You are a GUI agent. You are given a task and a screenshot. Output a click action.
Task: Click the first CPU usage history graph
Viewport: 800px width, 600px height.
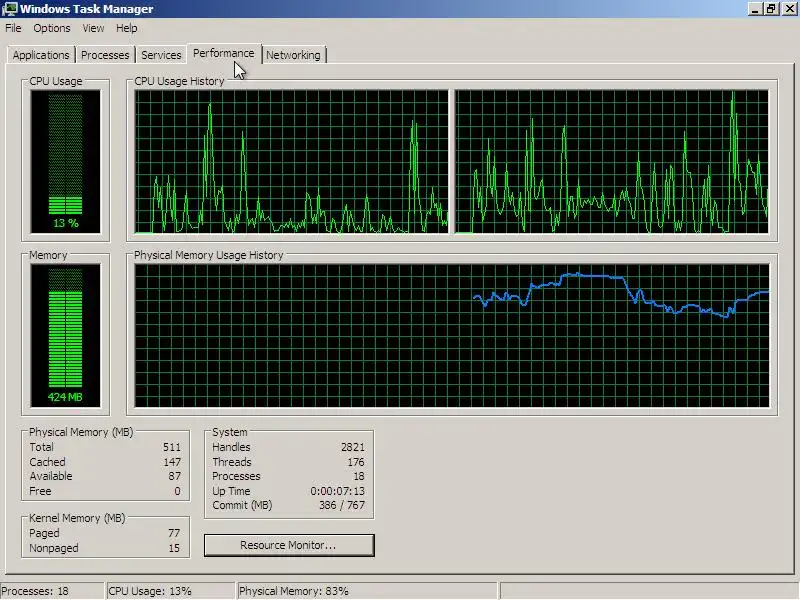tap(291, 162)
